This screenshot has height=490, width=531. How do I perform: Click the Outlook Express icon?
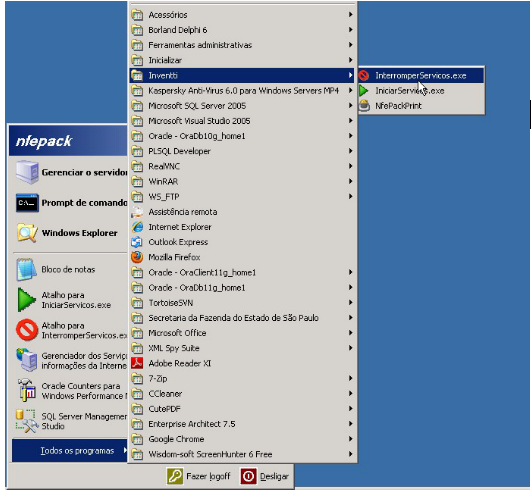[137, 242]
